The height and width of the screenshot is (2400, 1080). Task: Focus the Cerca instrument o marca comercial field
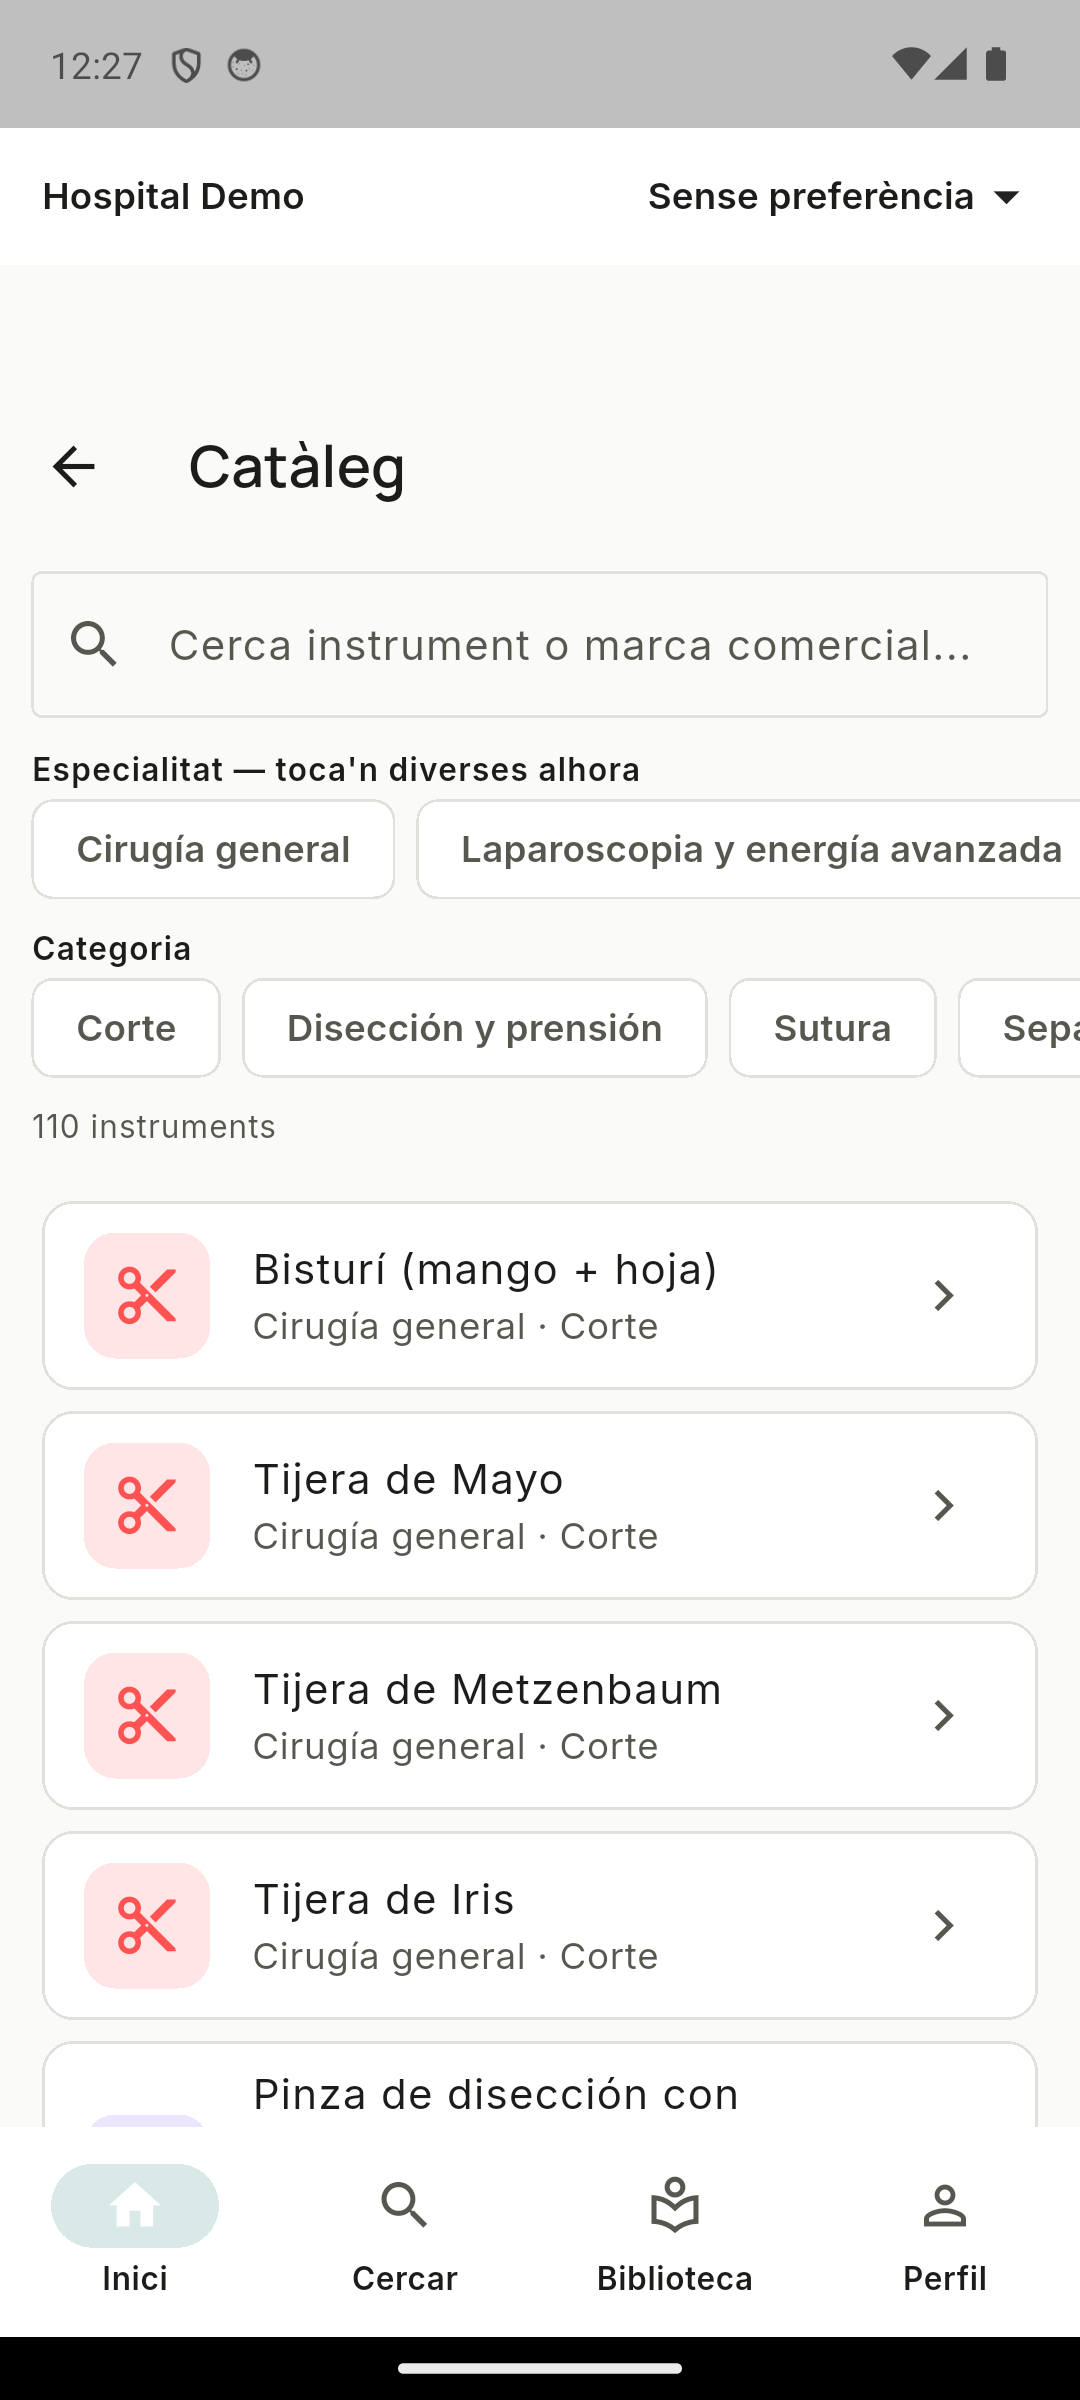click(x=540, y=645)
